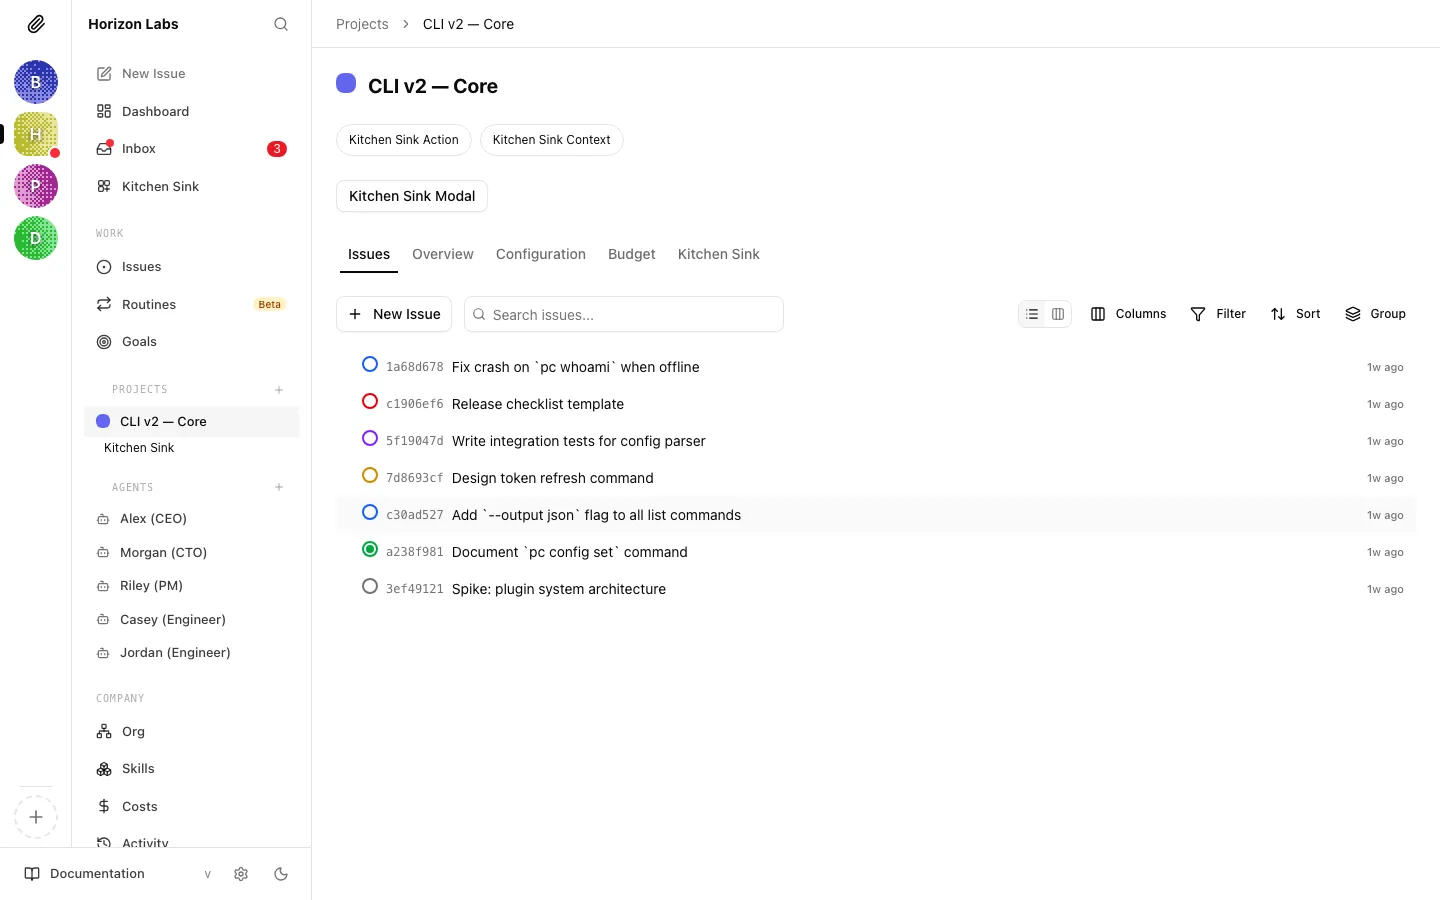Open Kitchen Sink Modal
Image resolution: width=1440 pixels, height=900 pixels.
pyautogui.click(x=412, y=196)
